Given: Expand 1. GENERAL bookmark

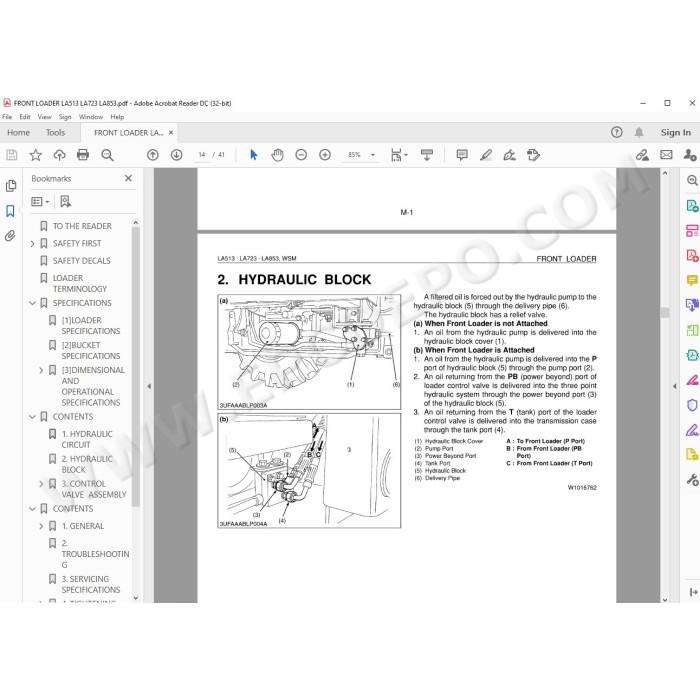Looking at the screenshot, I should [41, 526].
